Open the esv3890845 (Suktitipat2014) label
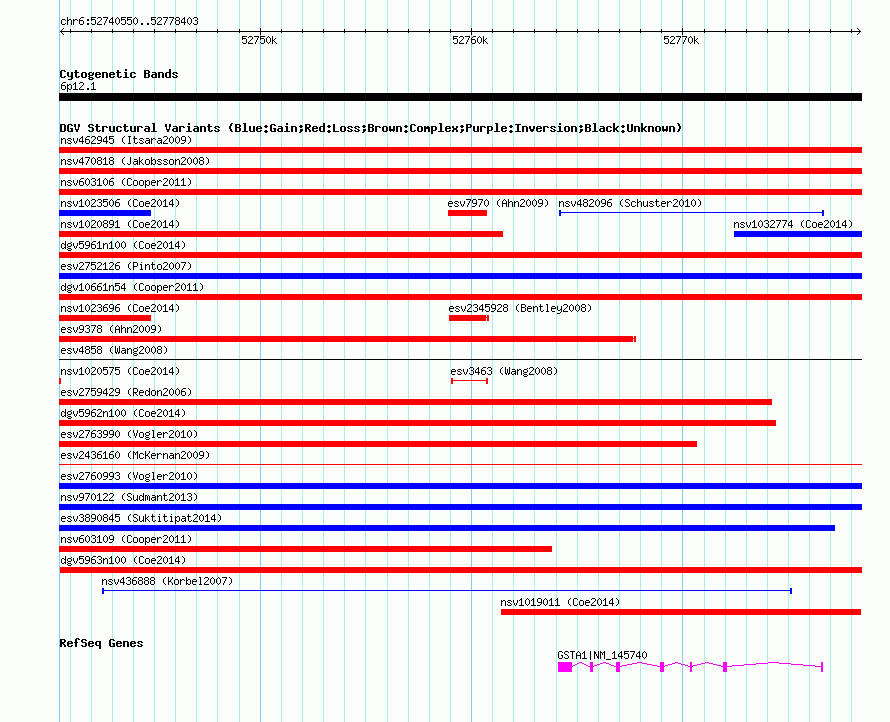The width and height of the screenshot is (890, 722). pos(141,518)
